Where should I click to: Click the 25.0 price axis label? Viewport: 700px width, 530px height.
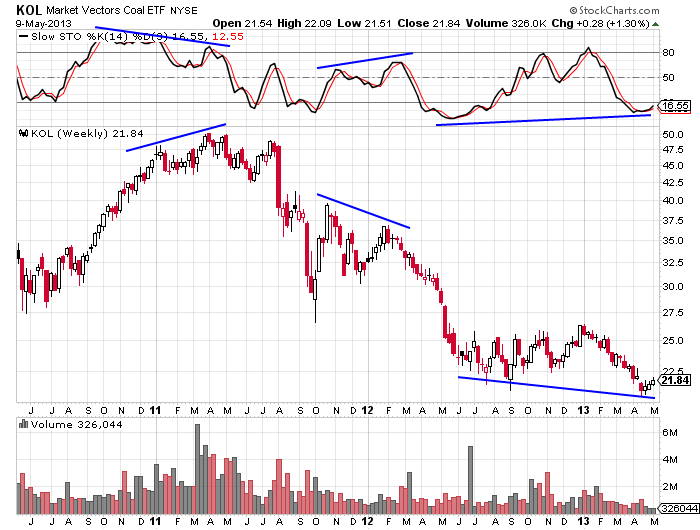click(673, 341)
